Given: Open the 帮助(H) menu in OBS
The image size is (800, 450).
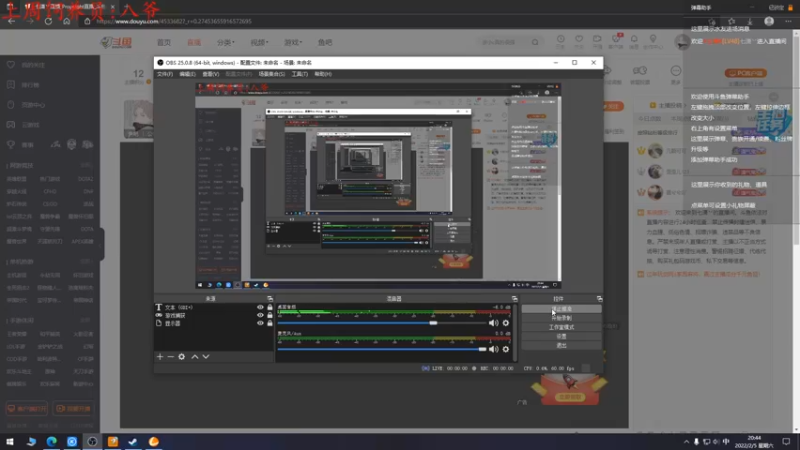Looking at the screenshot, I should click(x=323, y=74).
